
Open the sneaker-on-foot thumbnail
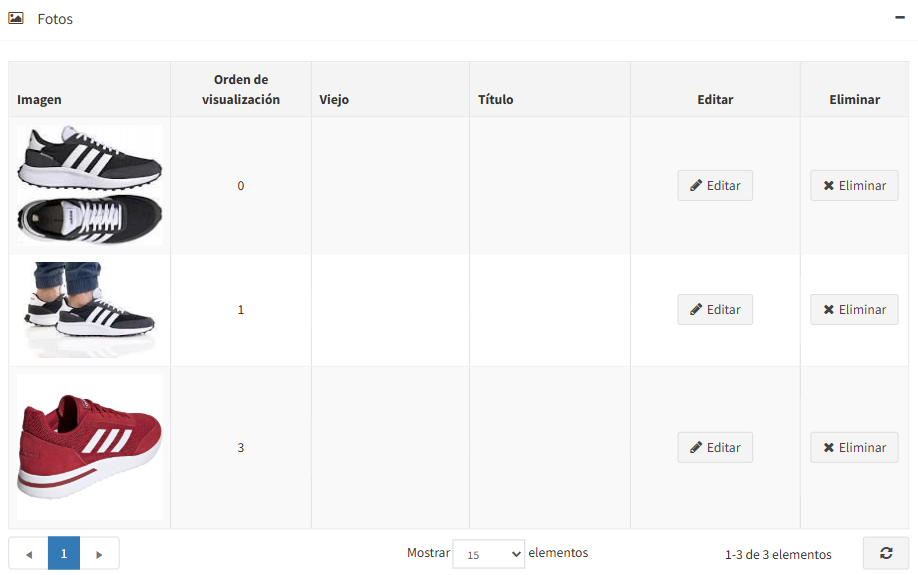89,310
